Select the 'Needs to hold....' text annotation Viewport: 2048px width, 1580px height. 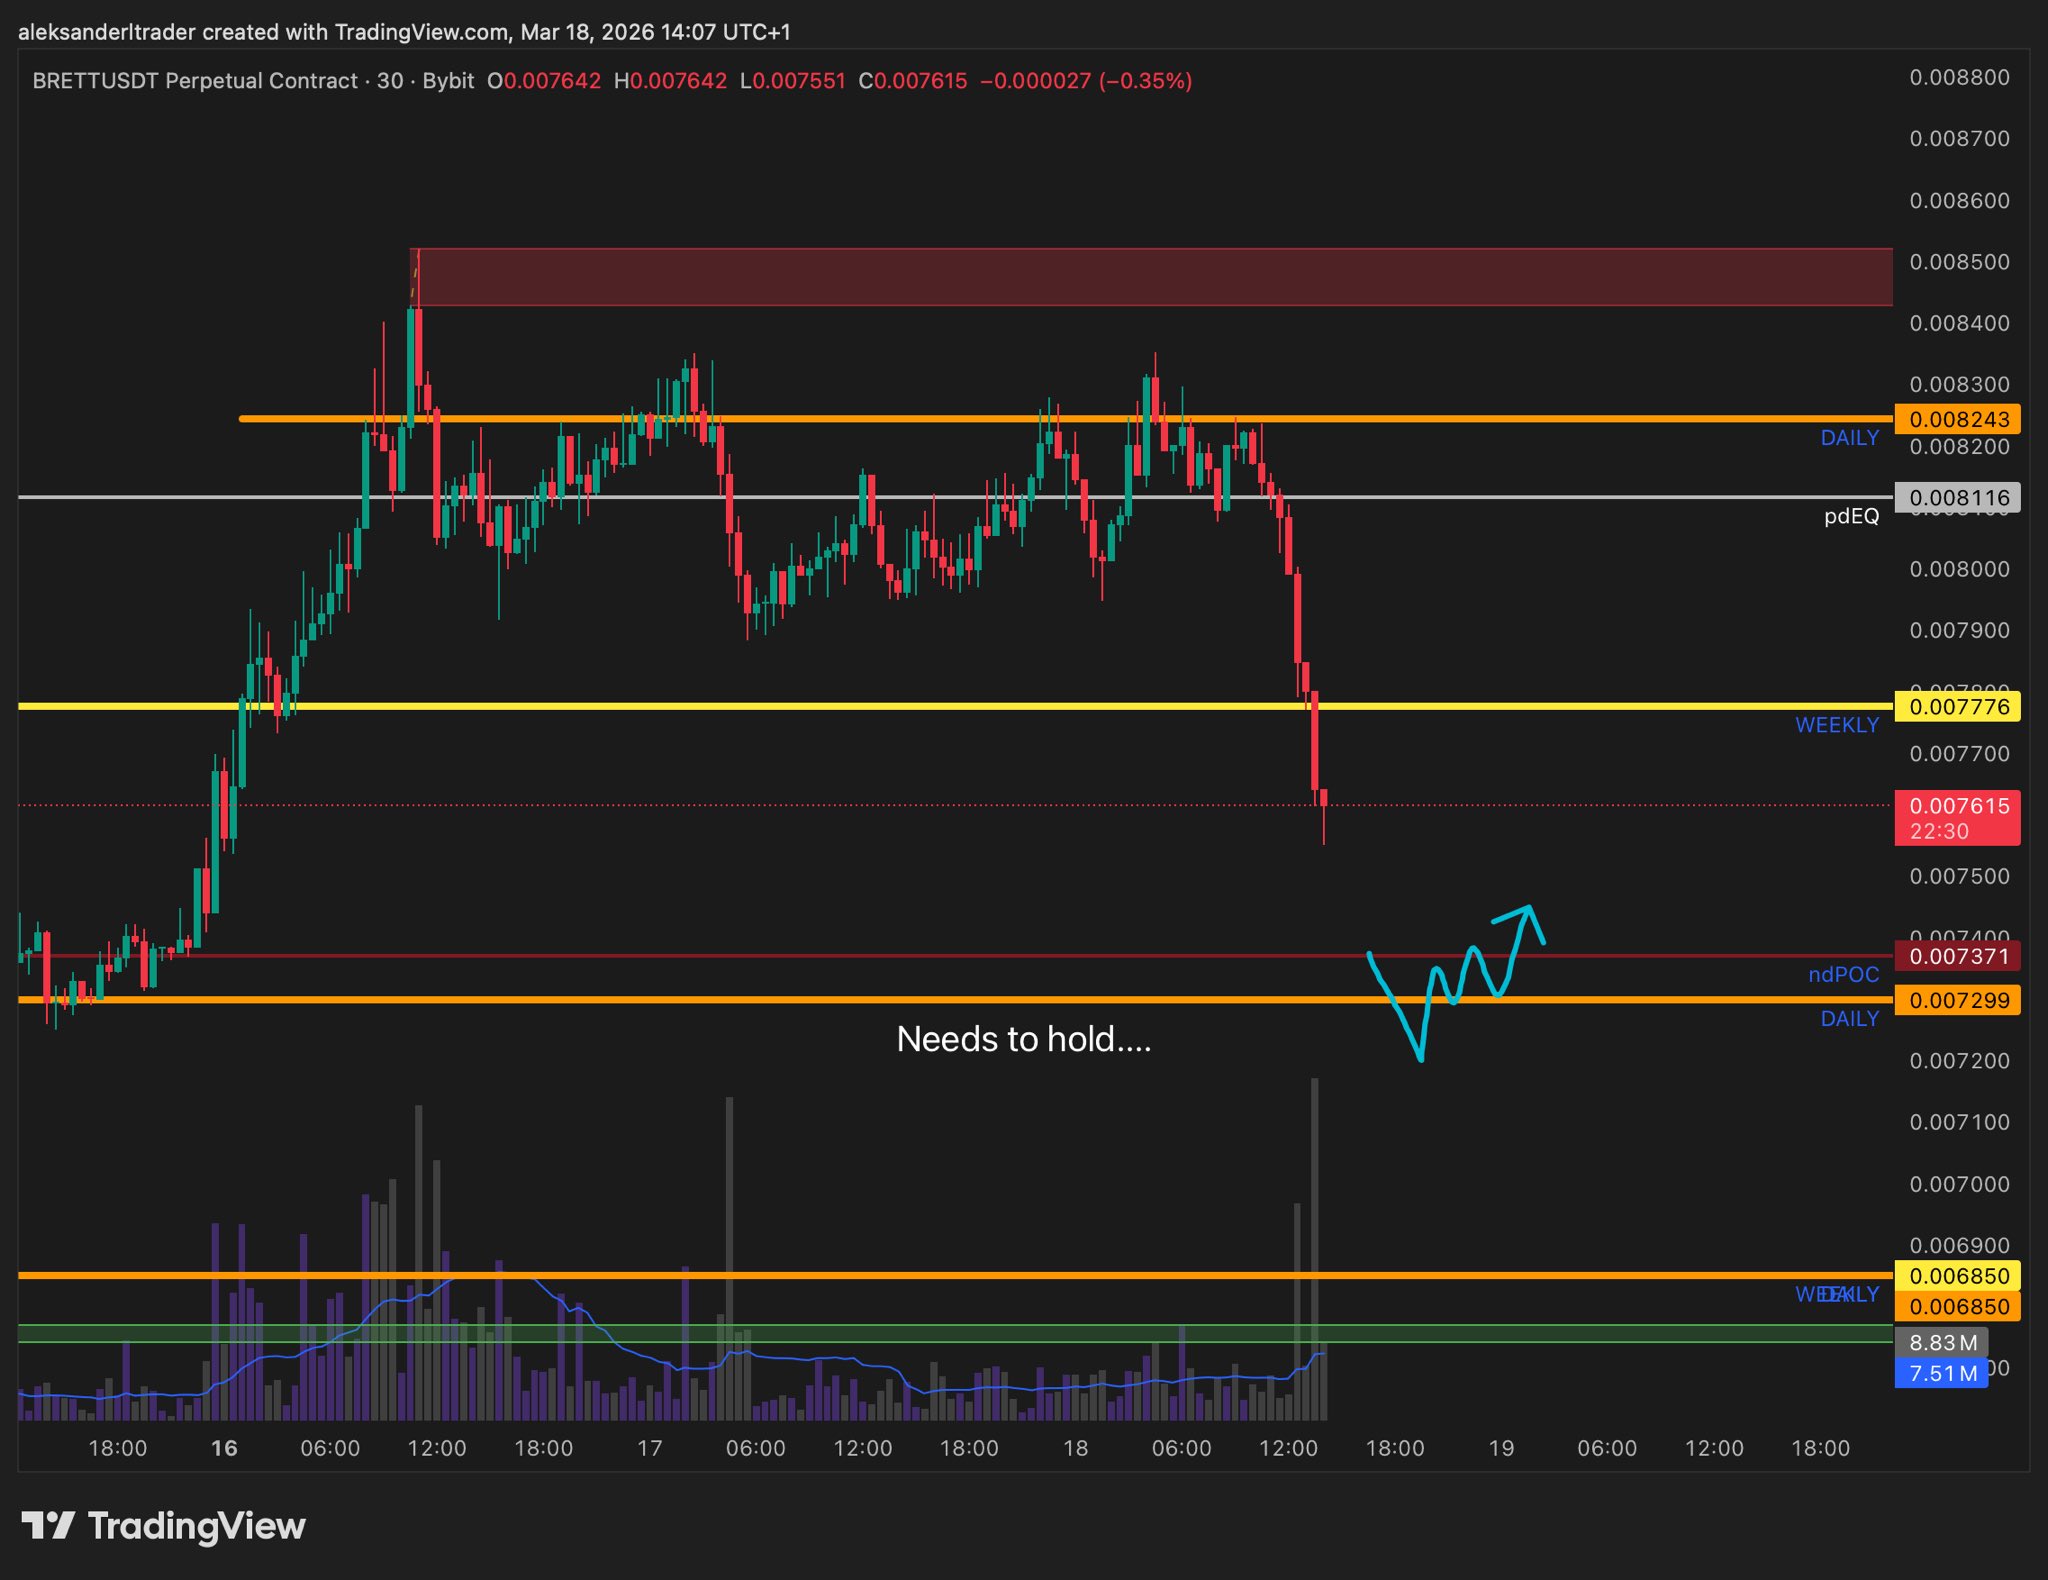pyautogui.click(x=1023, y=1039)
